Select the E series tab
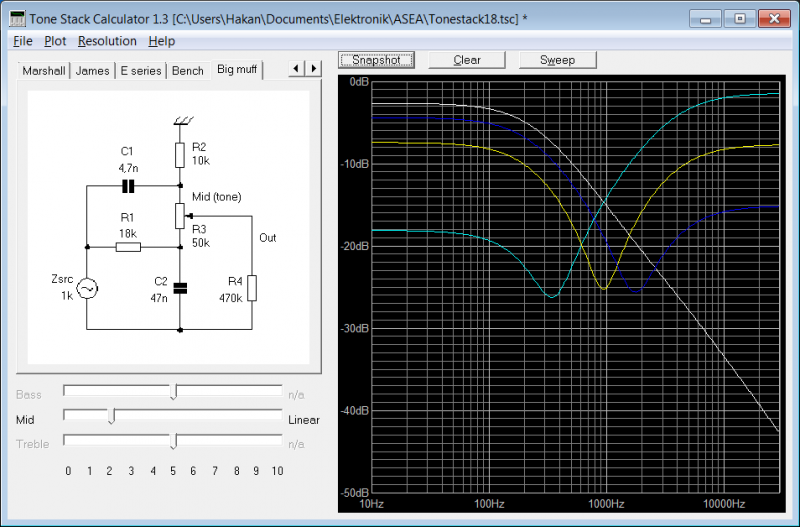Viewport: 800px width, 527px height. 140,71
